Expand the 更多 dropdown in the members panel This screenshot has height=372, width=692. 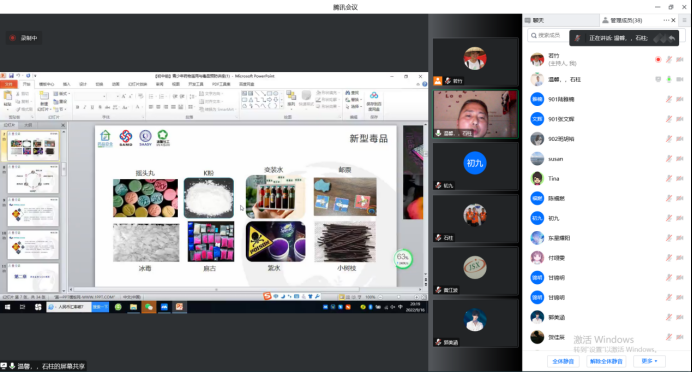(x=649, y=361)
